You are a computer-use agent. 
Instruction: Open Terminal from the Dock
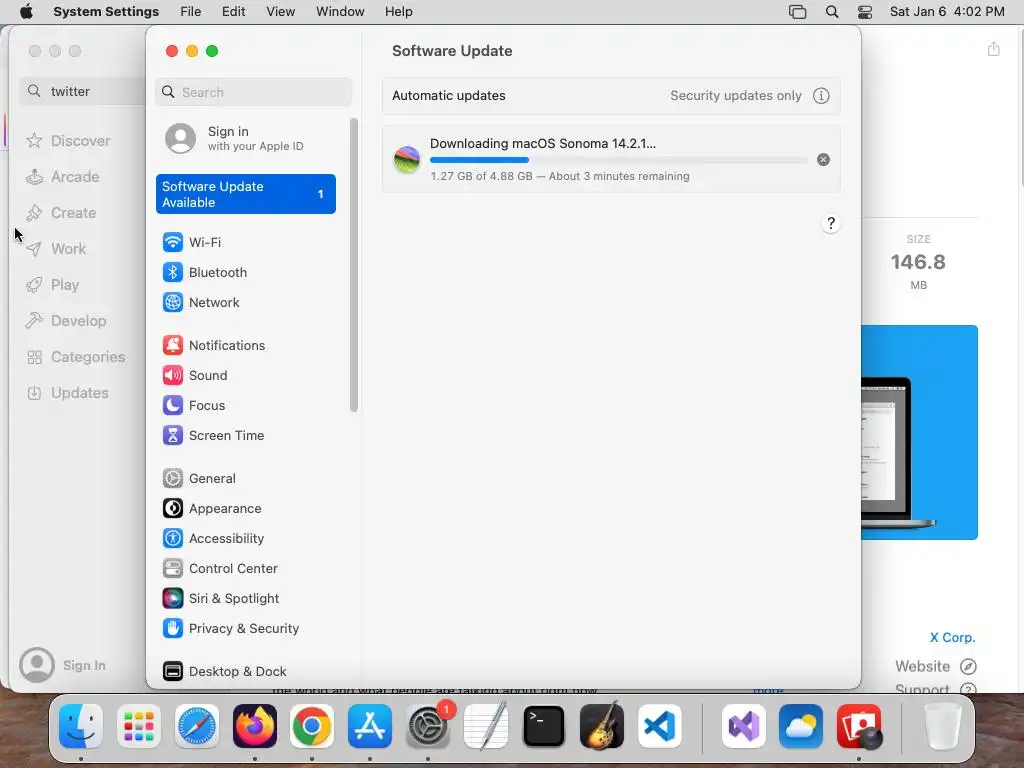point(543,726)
